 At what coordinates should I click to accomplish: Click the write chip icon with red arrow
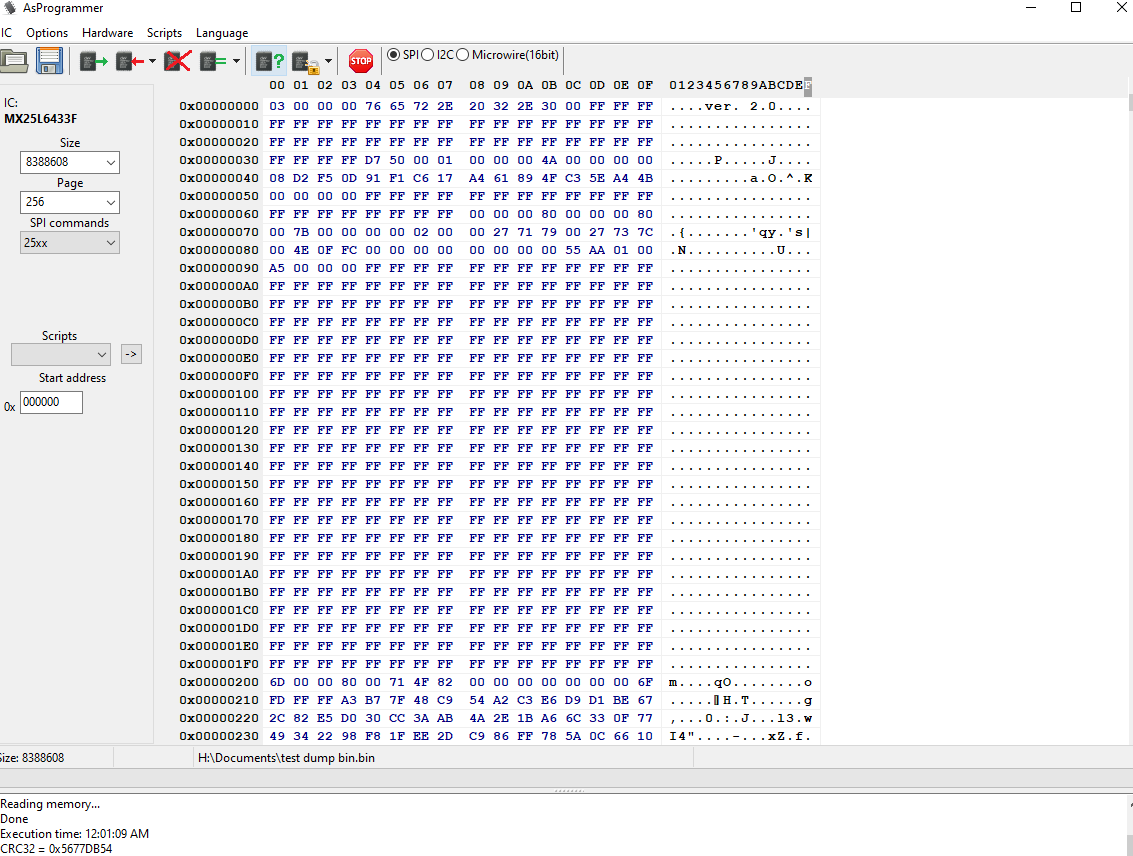coord(129,62)
